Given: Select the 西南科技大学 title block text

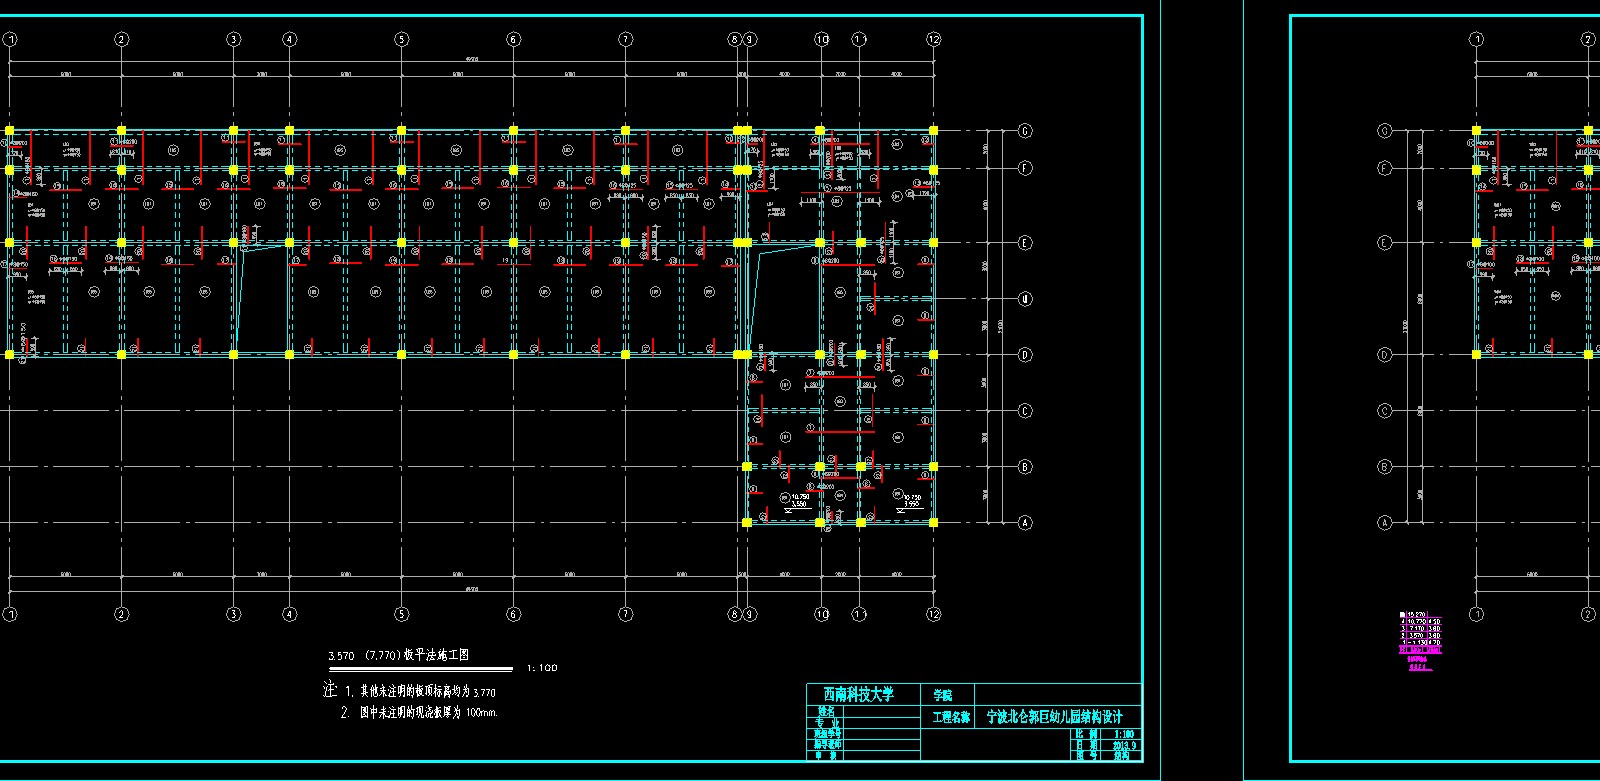Looking at the screenshot, I should [x=858, y=694].
